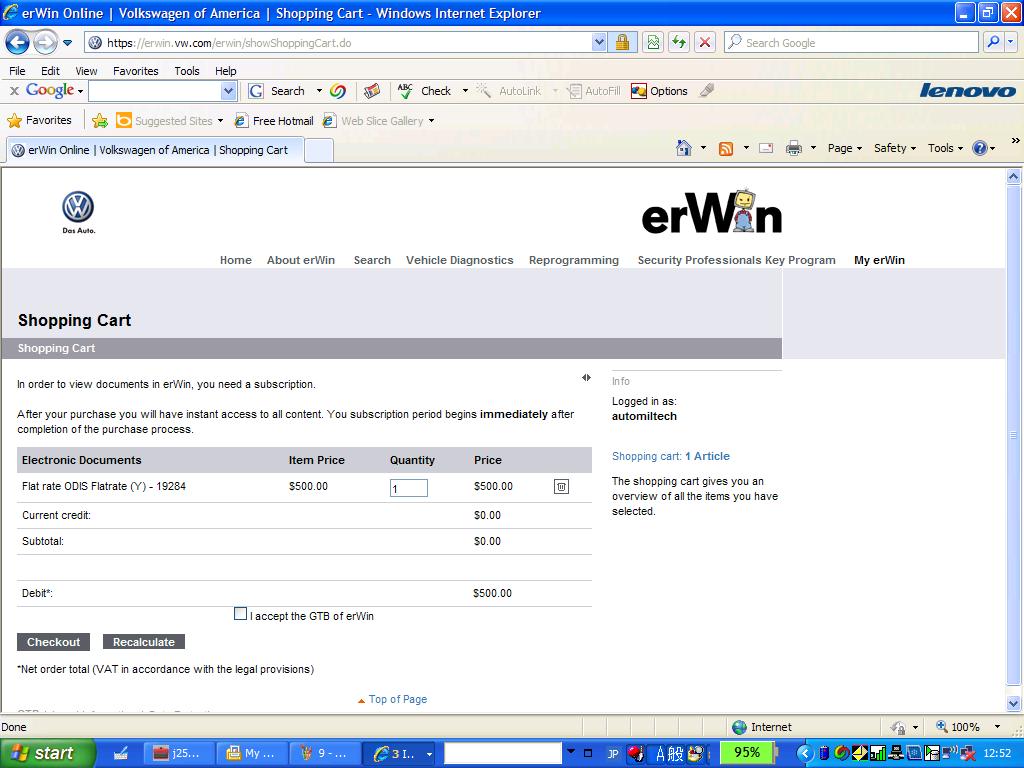Open Suggested Sites dropdown
Viewport: 1024px width, 768px height.
point(170,121)
